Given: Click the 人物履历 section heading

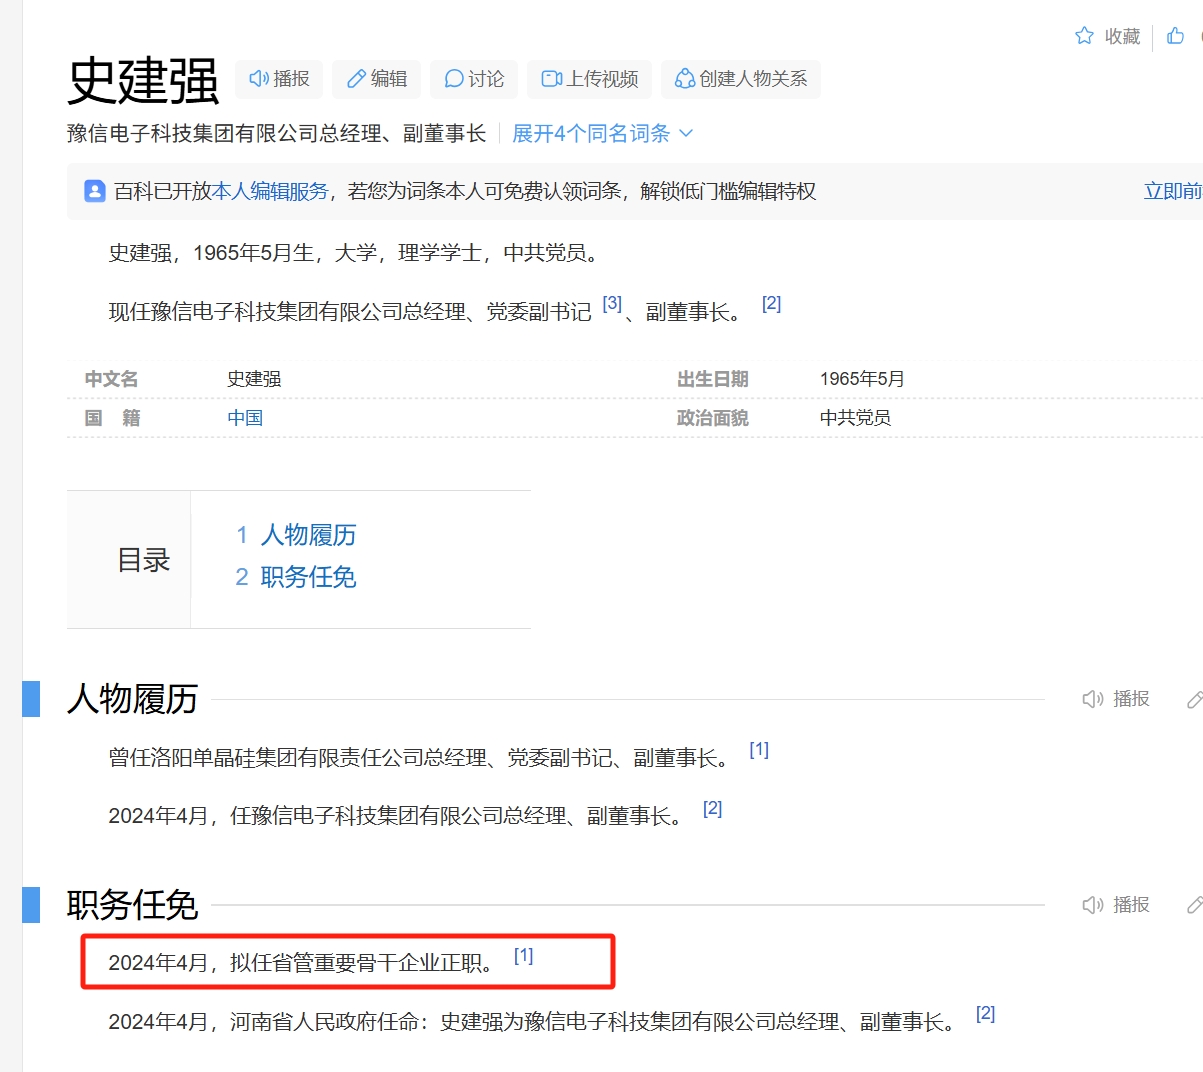Looking at the screenshot, I should click(x=132, y=699).
